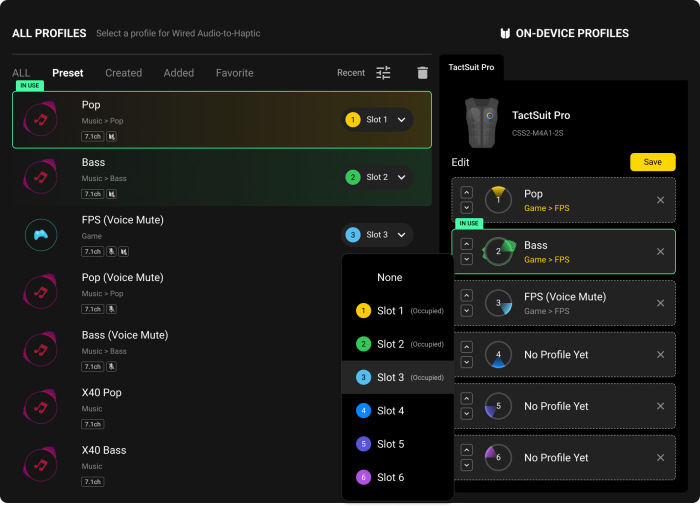Click the slot 3 dial icon
Viewport: 700px width, 506px height.
pyautogui.click(x=498, y=303)
